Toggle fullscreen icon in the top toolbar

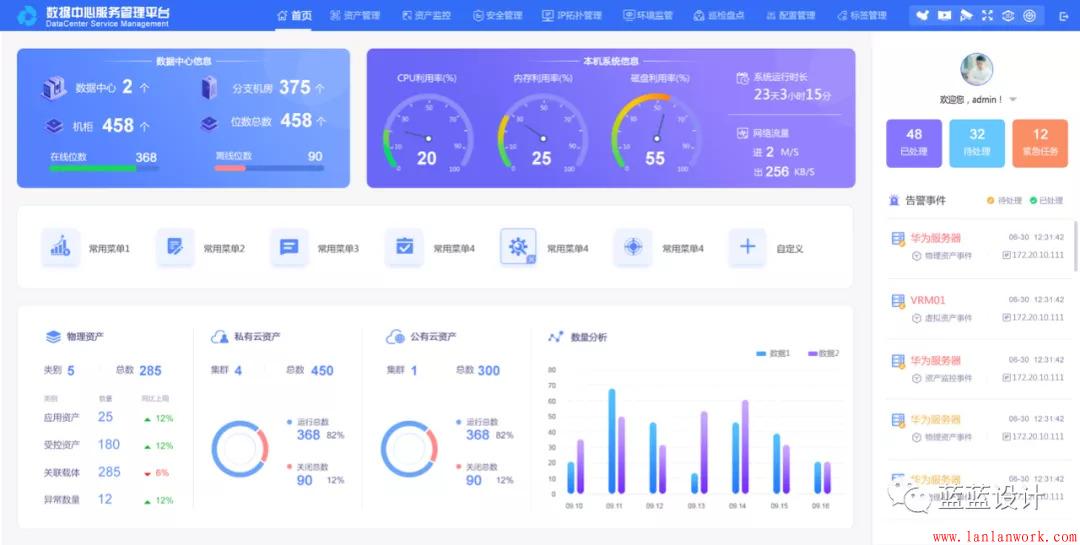tap(988, 16)
